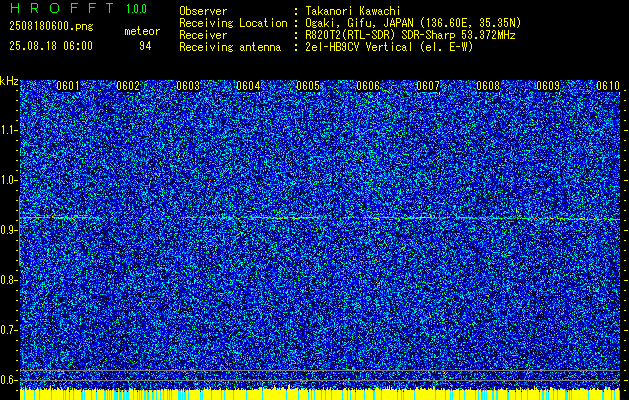Click the Receiving antenna label

click(x=230, y=47)
